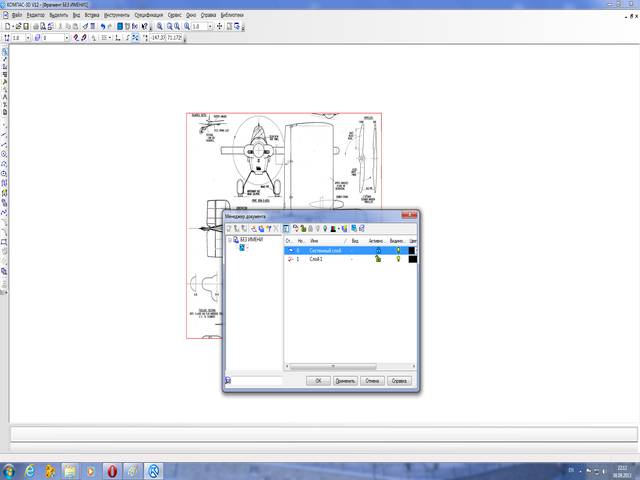The height and width of the screenshot is (480, 640).
Task: Toggle visibility bulb of Системный слой
Action: point(397,250)
